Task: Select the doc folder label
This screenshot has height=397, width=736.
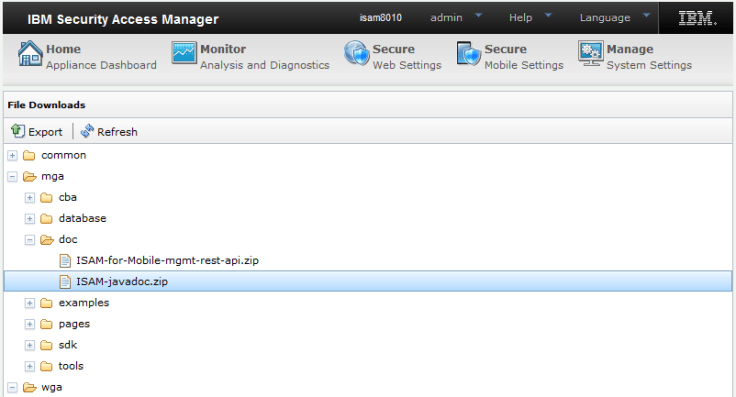Action: [x=68, y=240]
